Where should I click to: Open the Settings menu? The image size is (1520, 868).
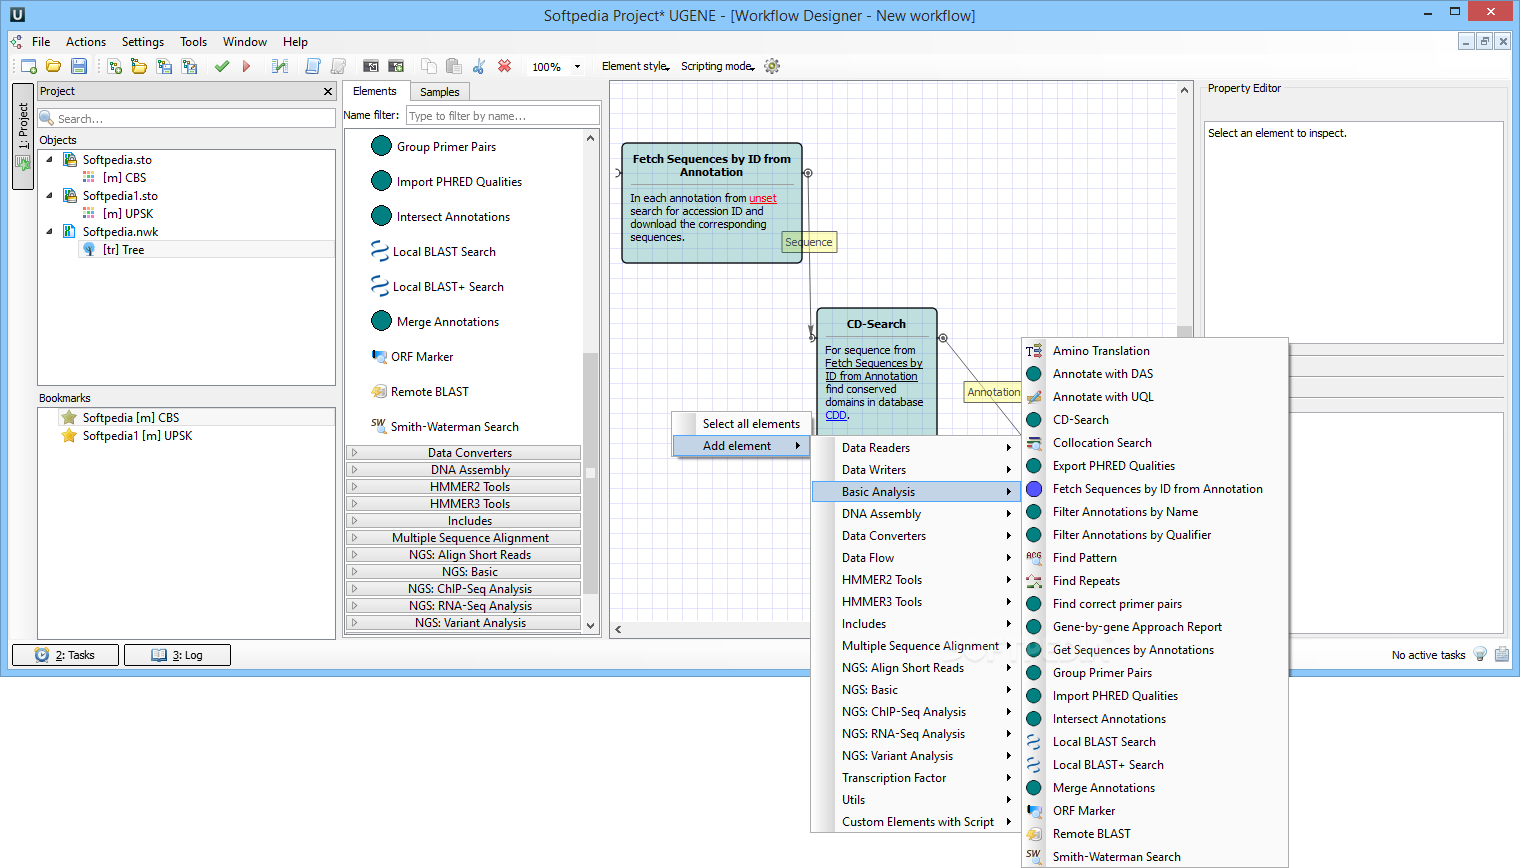(x=143, y=42)
